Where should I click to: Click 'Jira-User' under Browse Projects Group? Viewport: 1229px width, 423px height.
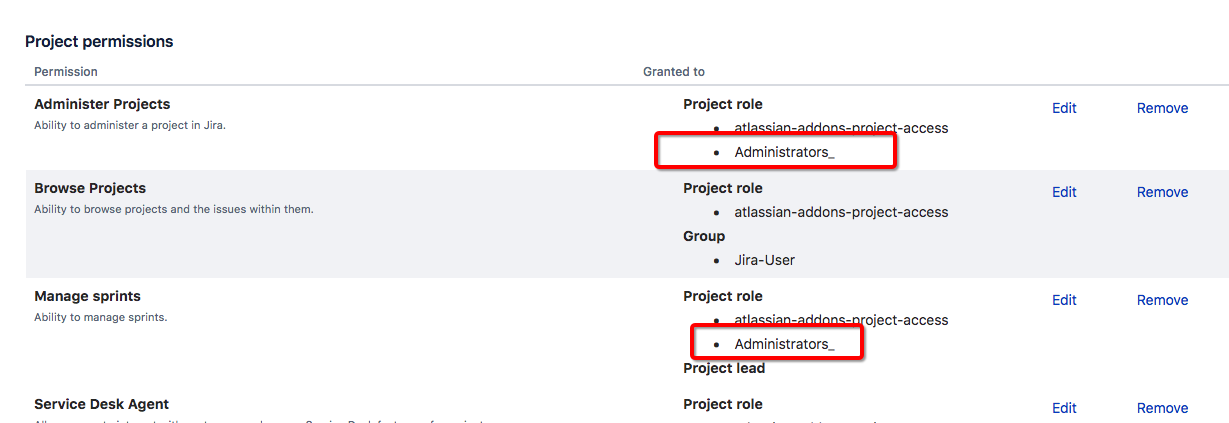[765, 260]
